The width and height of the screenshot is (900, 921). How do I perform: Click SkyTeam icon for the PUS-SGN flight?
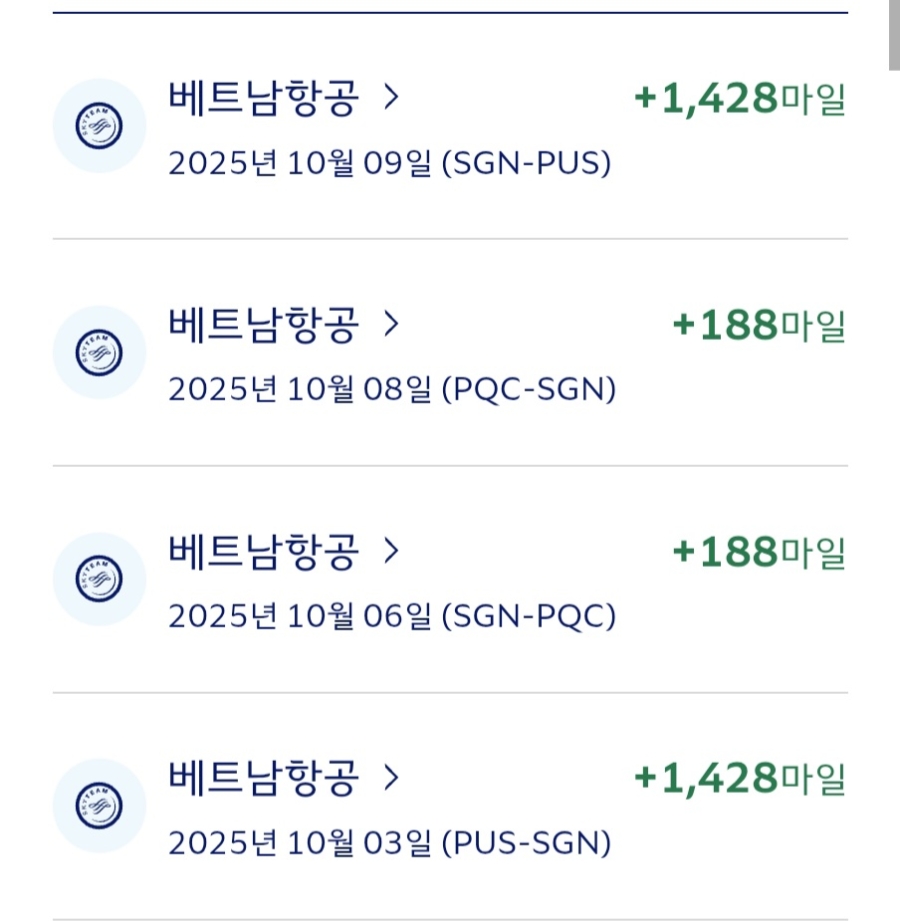point(99,805)
